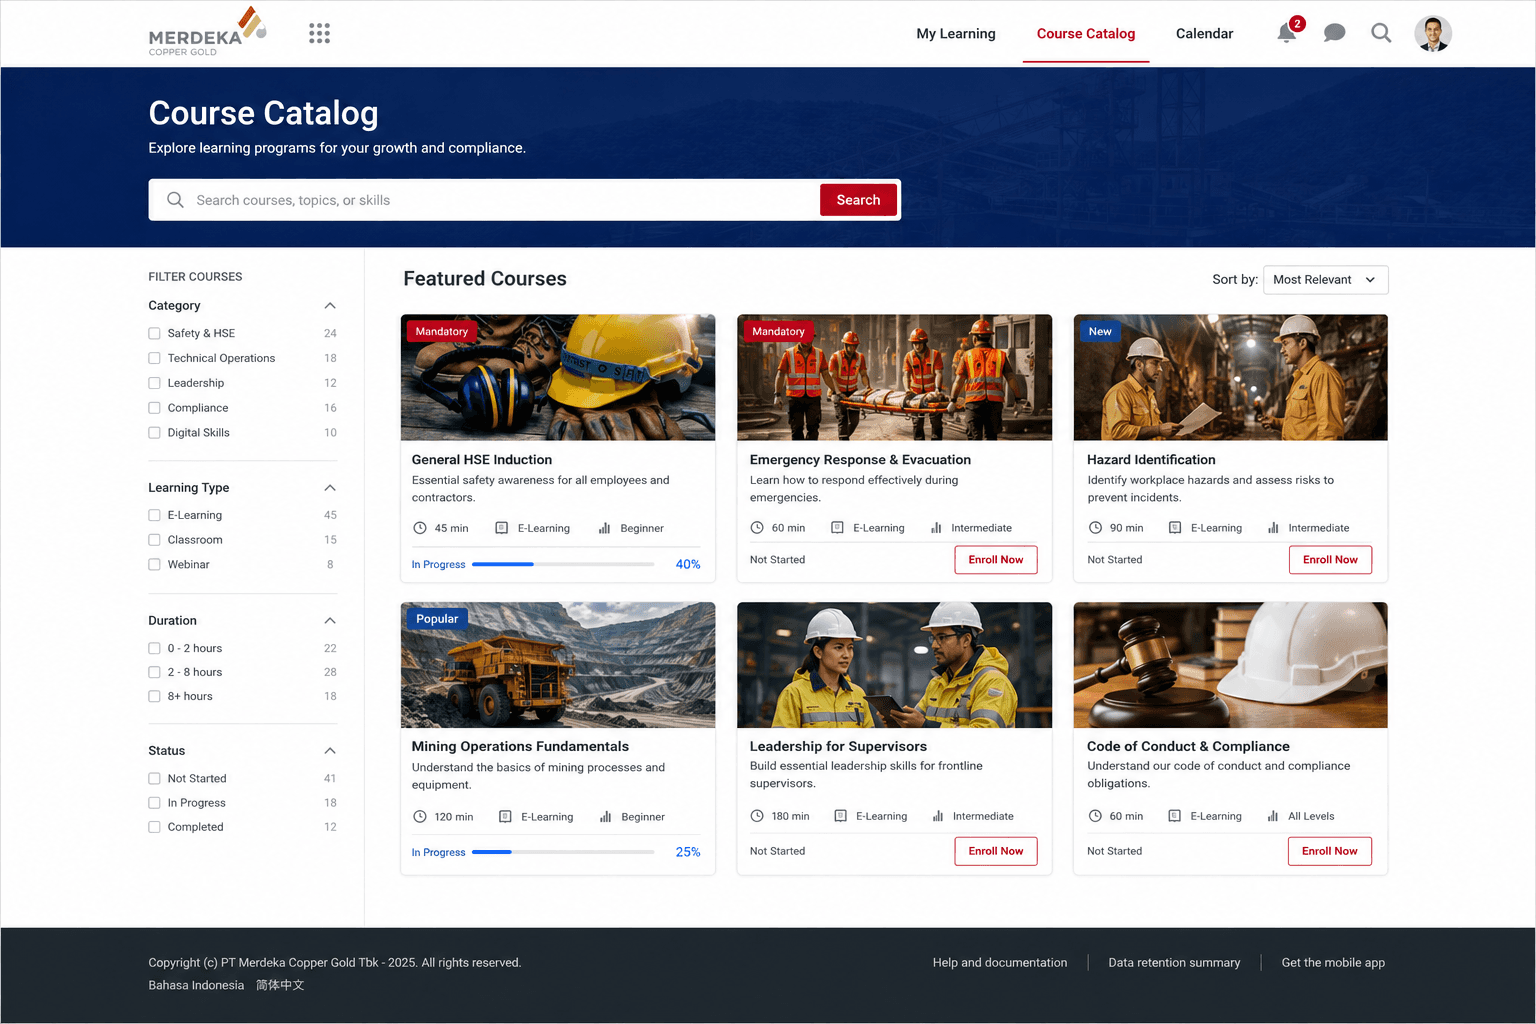Tick the Digital Skills checkbox
Viewport: 1536px width, 1024px height.
(154, 433)
